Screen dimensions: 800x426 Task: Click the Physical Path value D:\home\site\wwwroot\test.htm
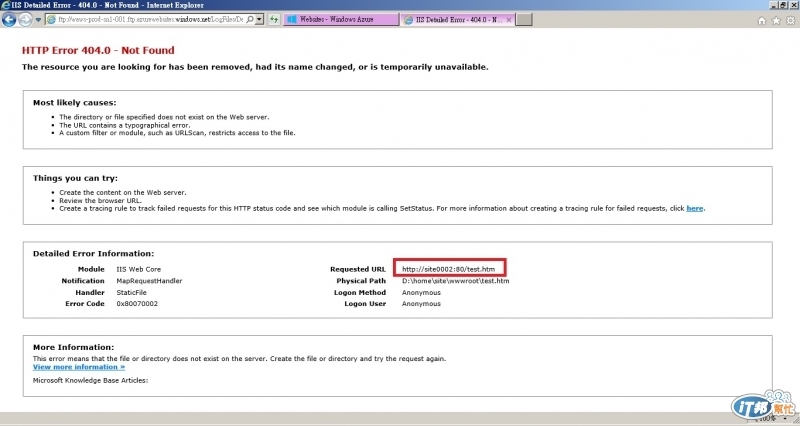pos(456,281)
